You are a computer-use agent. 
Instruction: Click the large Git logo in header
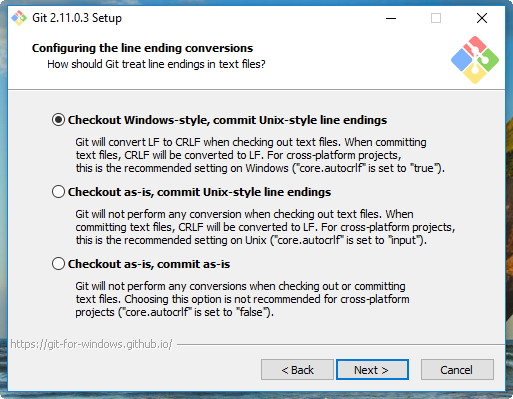475,60
